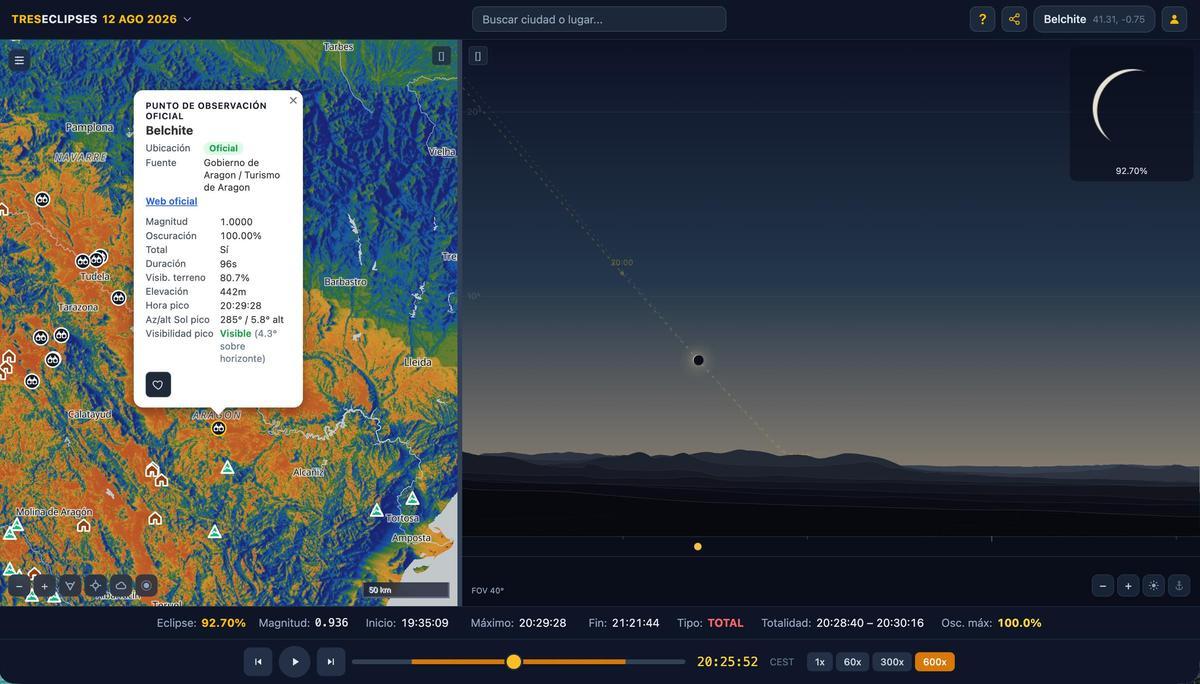The height and width of the screenshot is (684, 1200).
Task: Click the 20:00 label on sun path
Action: [622, 263]
